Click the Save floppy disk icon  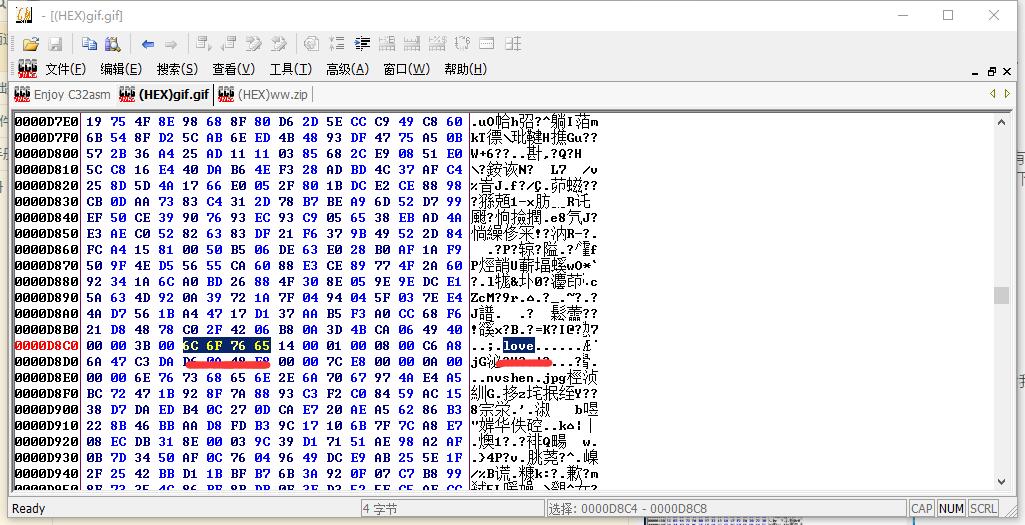[x=55, y=44]
